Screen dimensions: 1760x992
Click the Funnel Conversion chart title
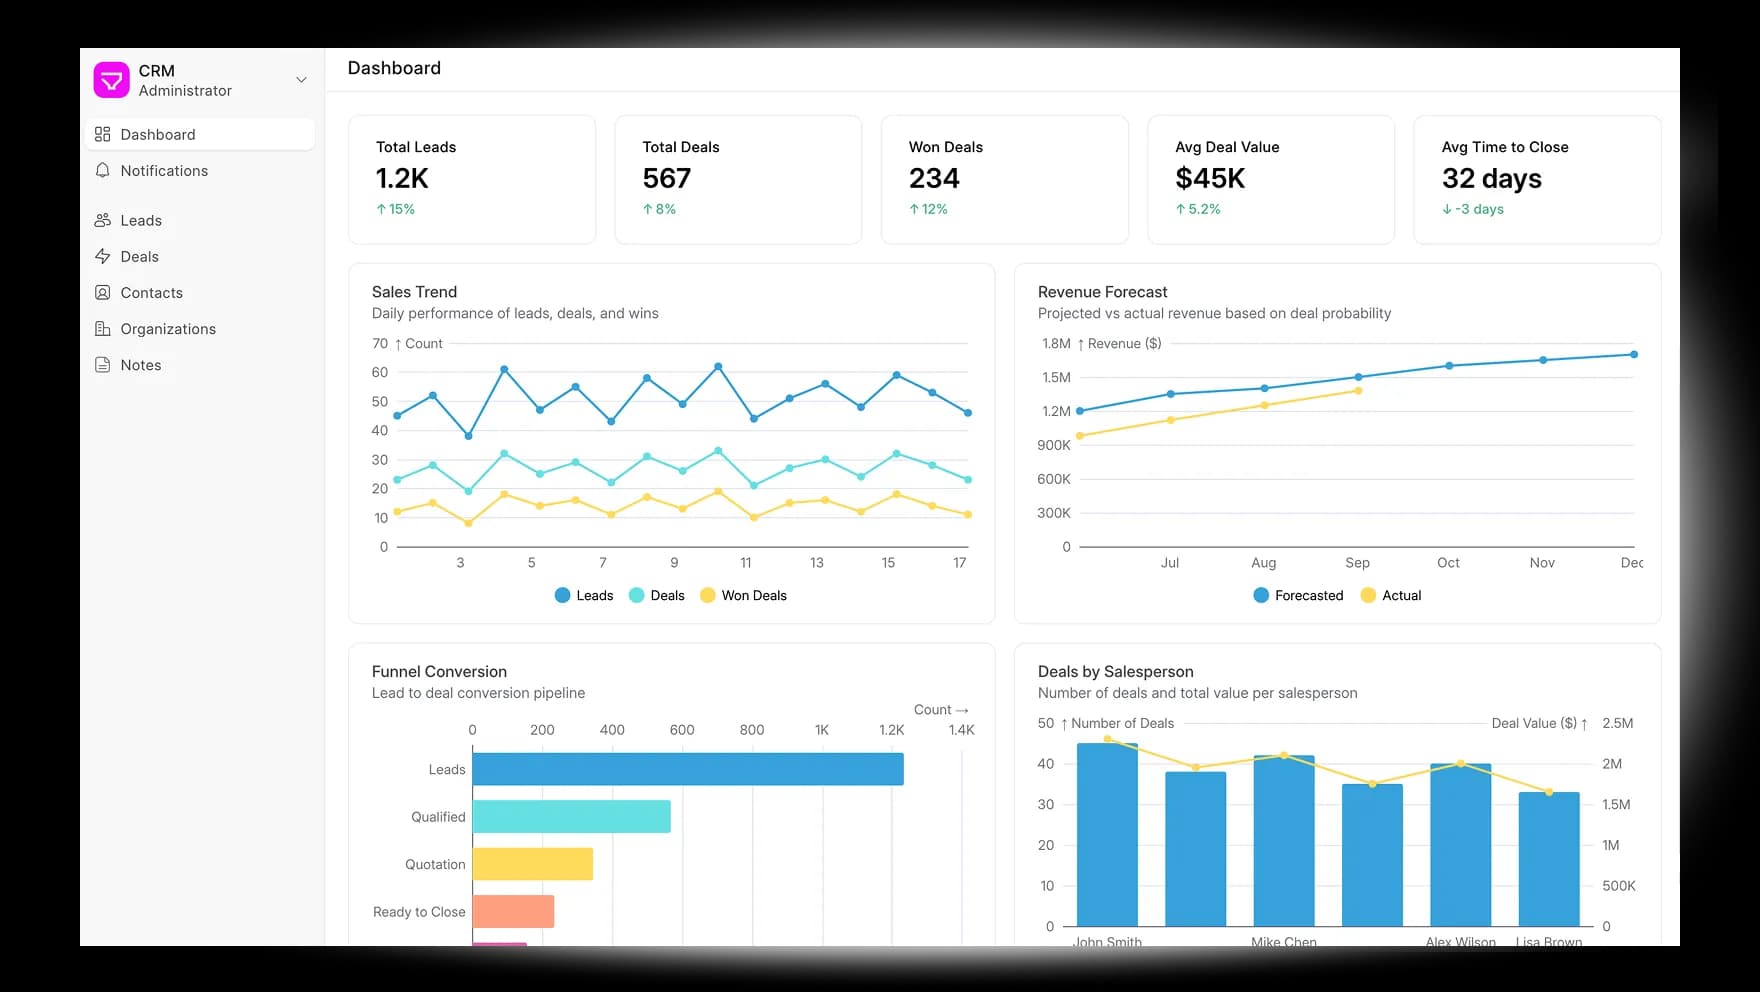coord(439,672)
